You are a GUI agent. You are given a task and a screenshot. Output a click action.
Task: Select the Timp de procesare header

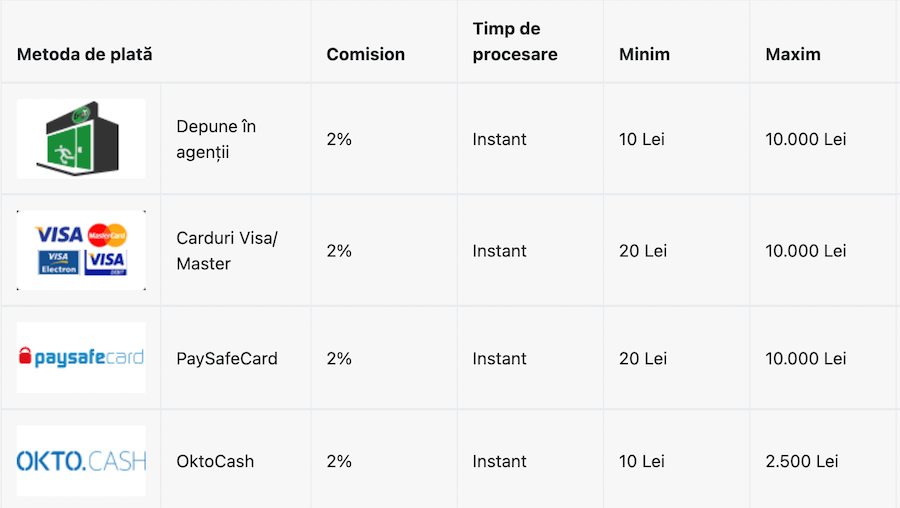[x=515, y=41]
